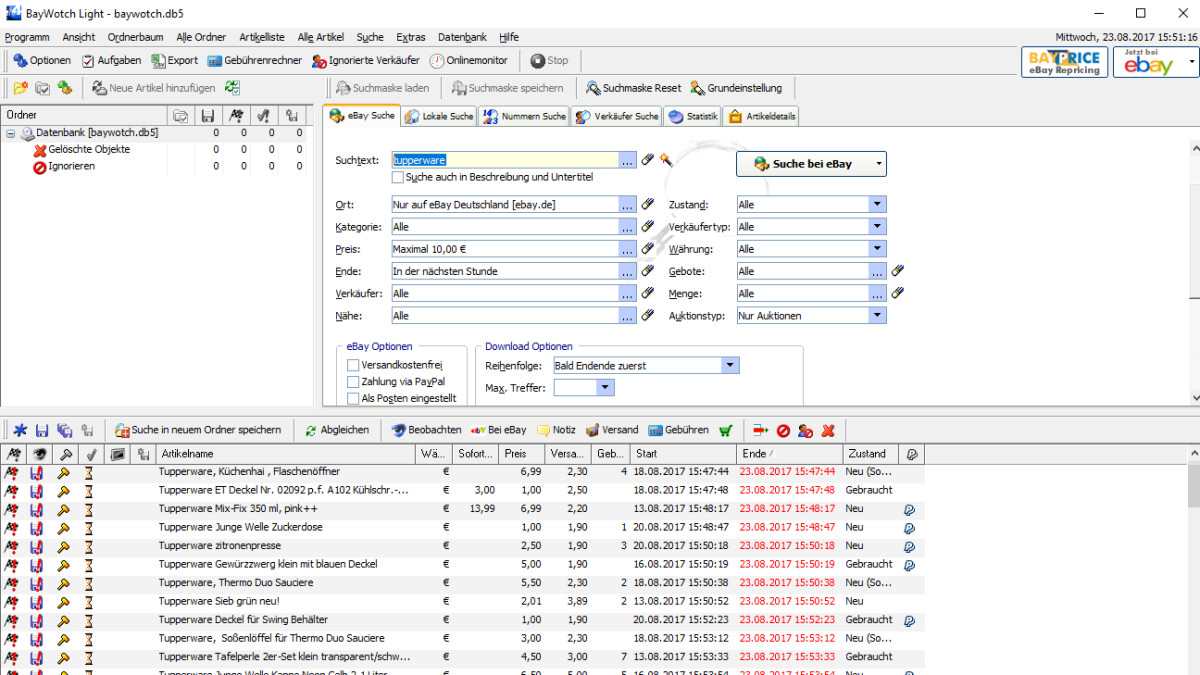Click Suchmaske Reset button

(x=633, y=88)
